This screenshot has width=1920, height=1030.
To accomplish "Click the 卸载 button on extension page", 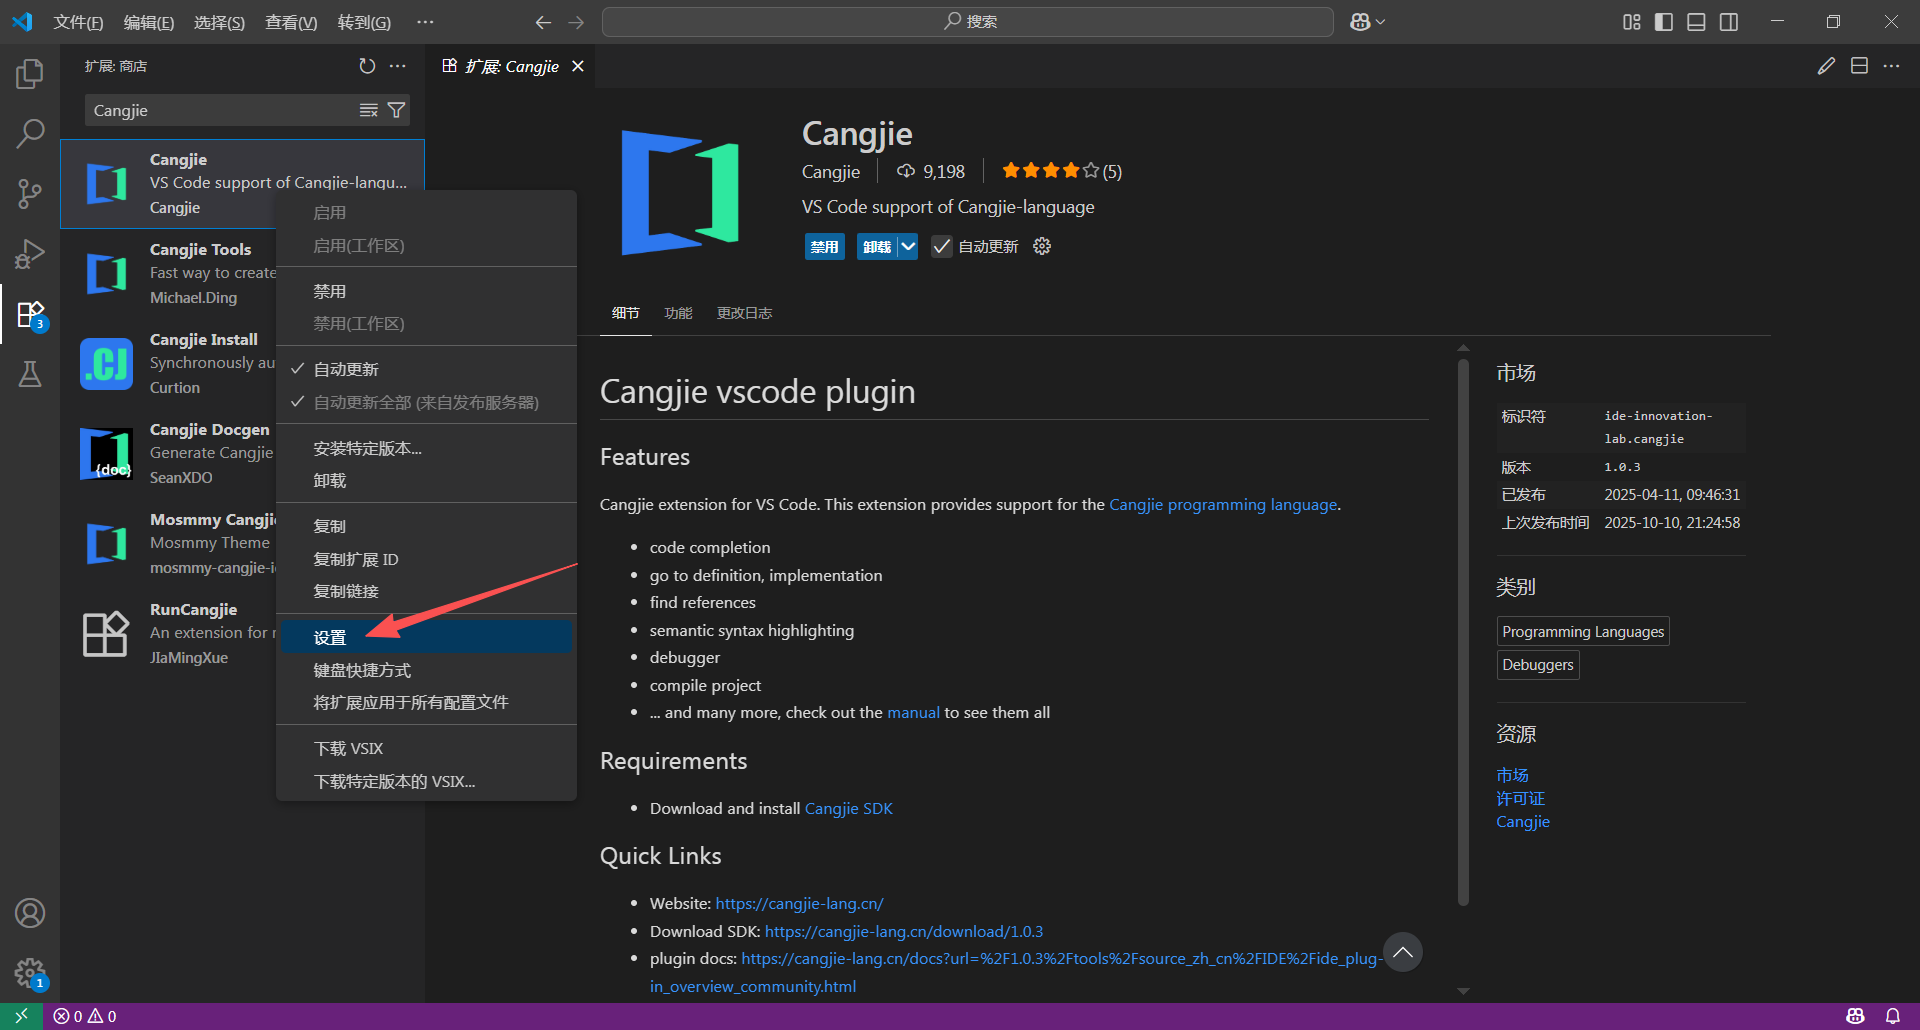I will pyautogui.click(x=877, y=246).
